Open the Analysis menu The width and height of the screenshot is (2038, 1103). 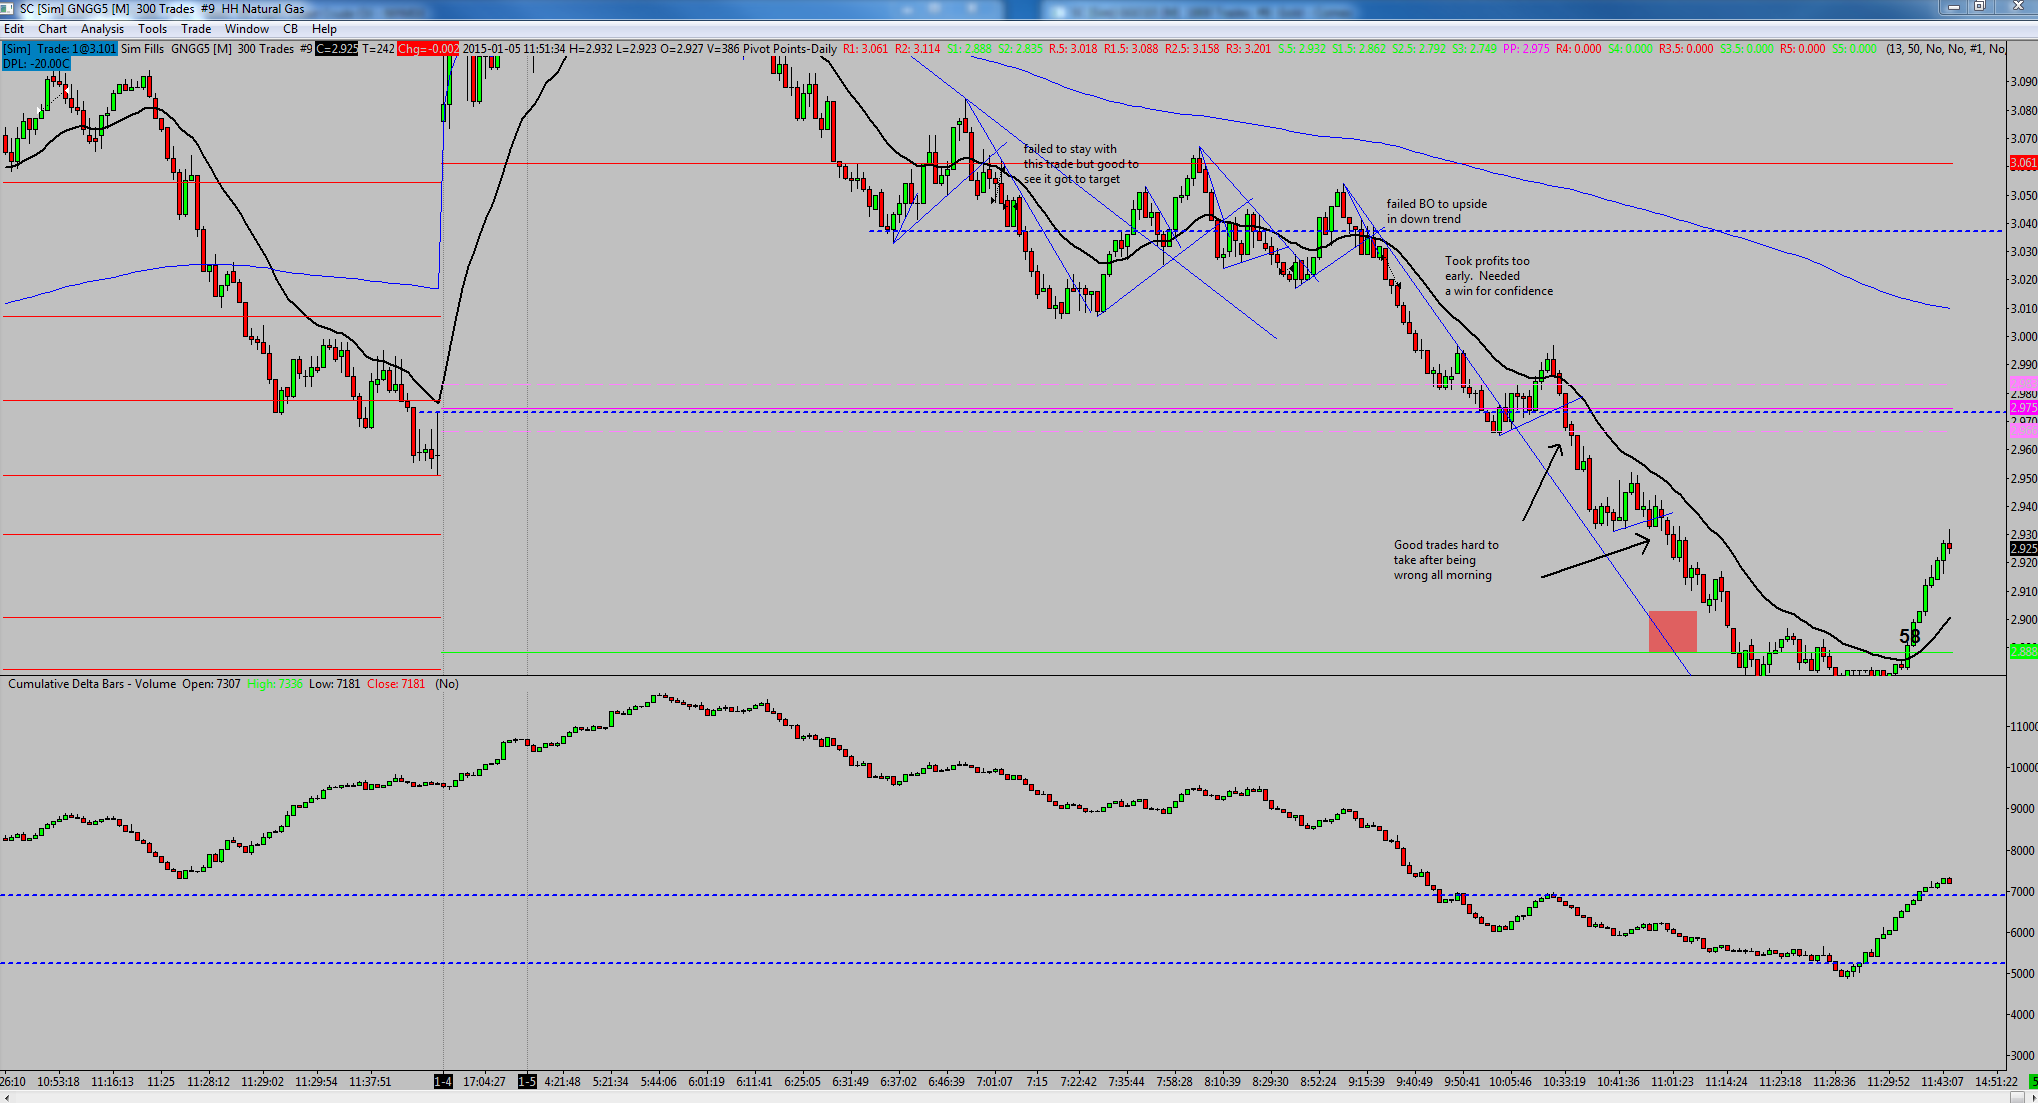tap(102, 29)
